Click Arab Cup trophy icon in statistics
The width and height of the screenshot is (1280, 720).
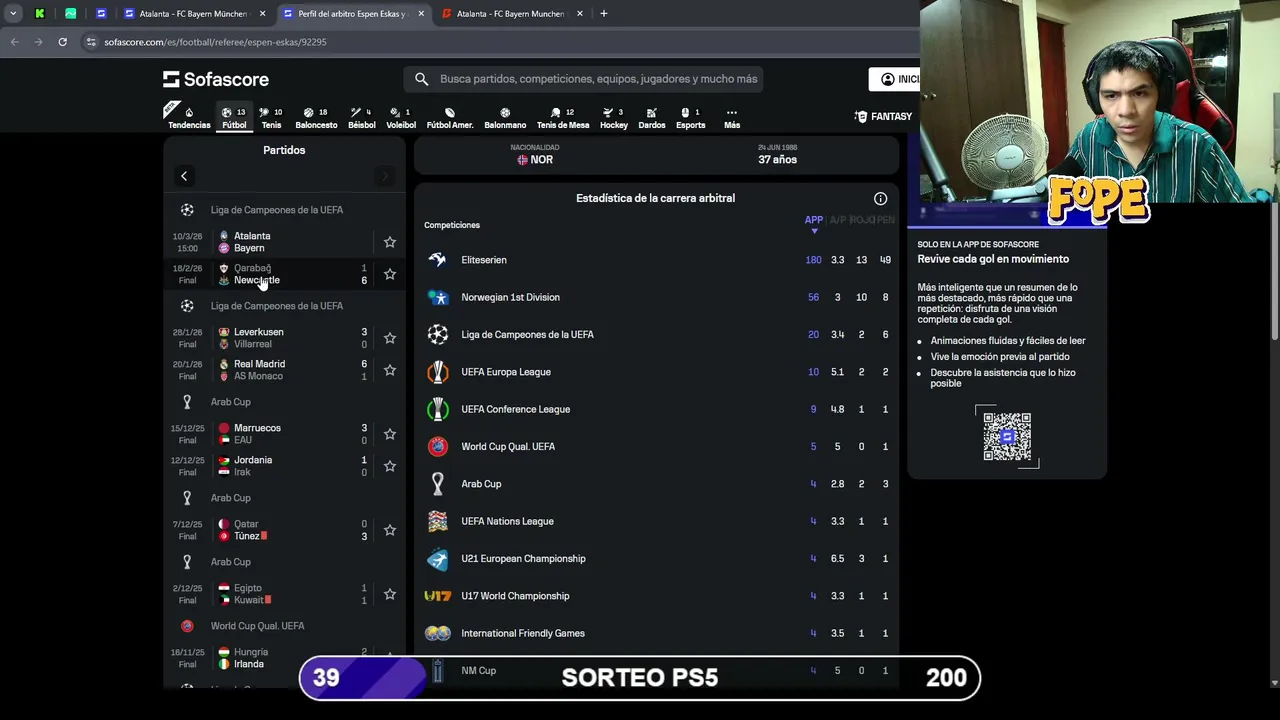(x=437, y=484)
